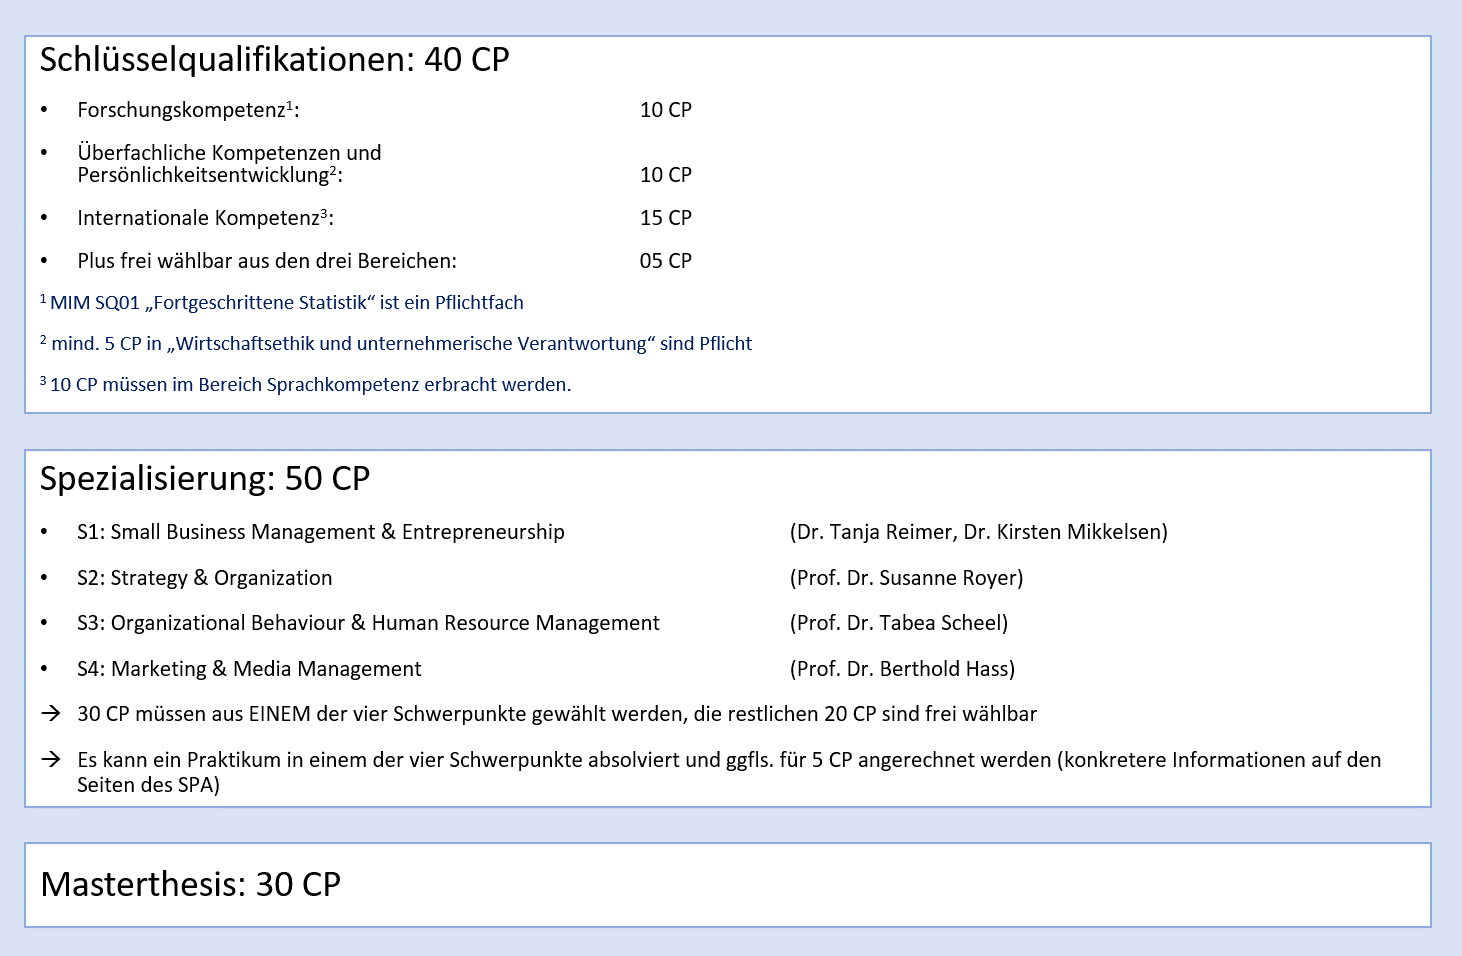Click the Internationale Kompetenz entry
The image size is (1462, 956).
coord(204,218)
